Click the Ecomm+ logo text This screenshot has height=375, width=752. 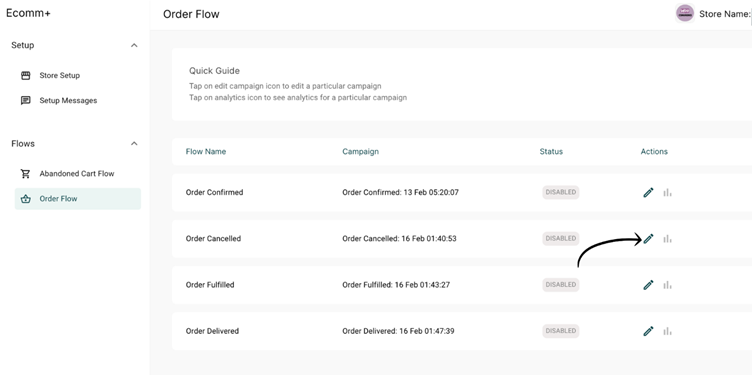click(28, 13)
